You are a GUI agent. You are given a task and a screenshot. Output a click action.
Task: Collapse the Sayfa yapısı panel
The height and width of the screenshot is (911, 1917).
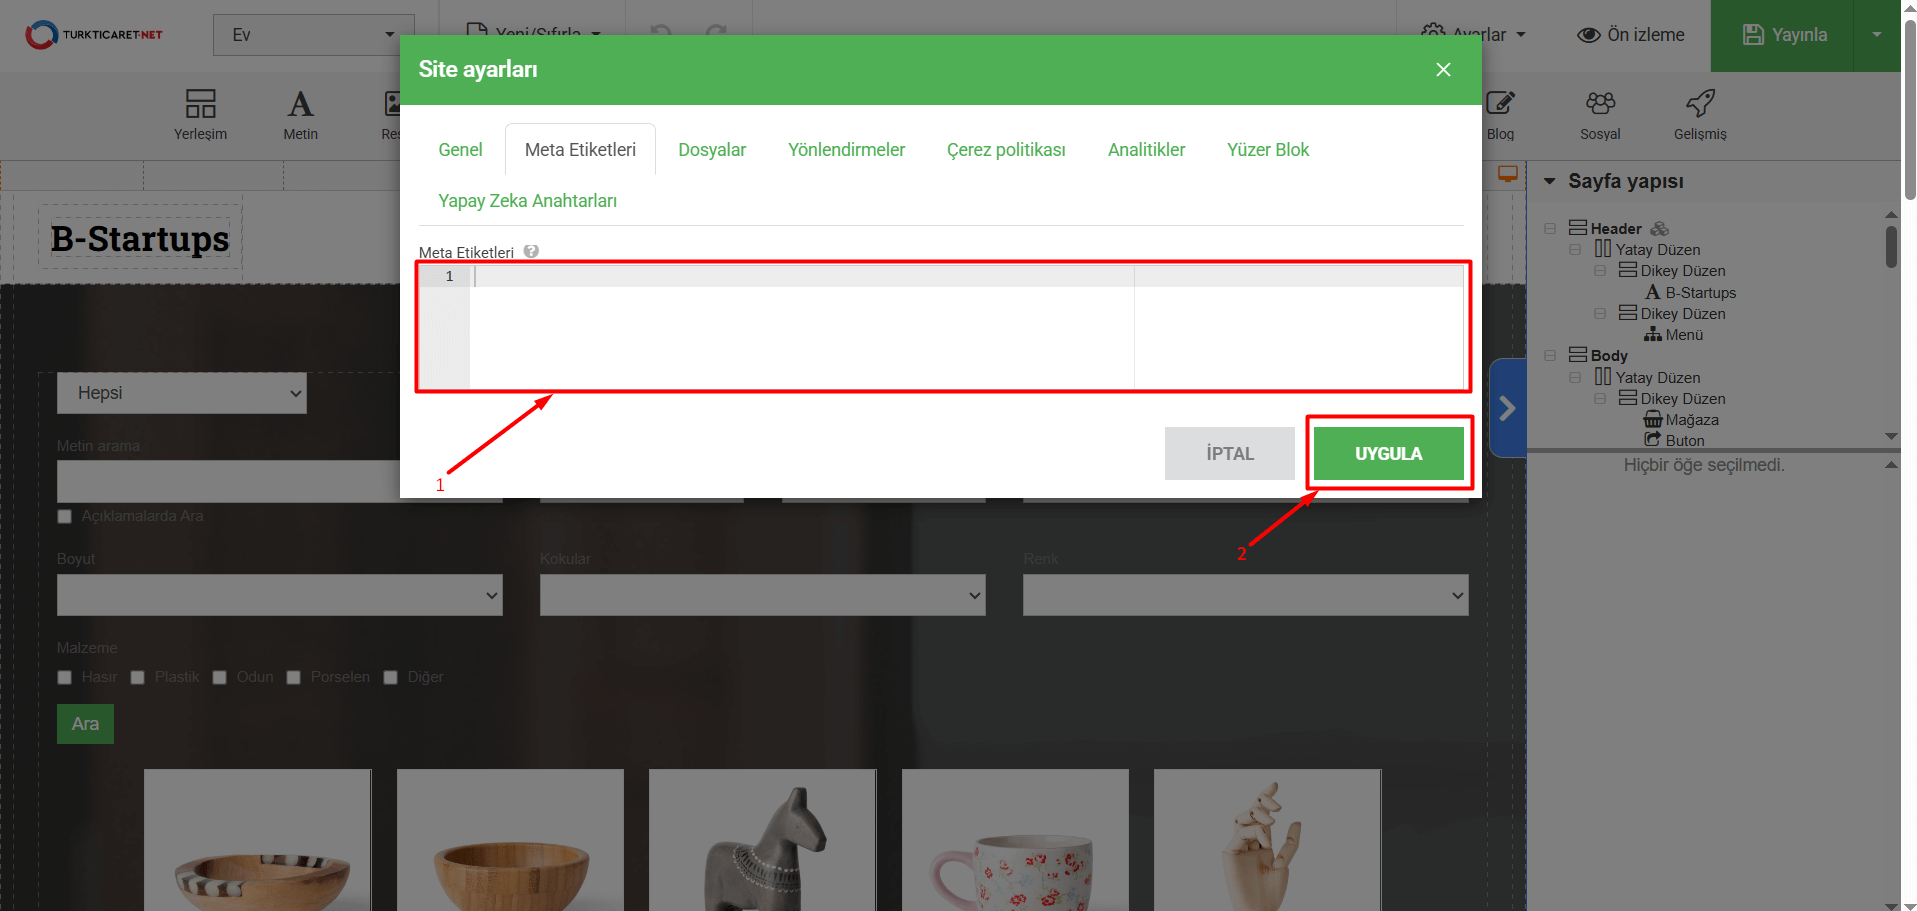pos(1550,181)
